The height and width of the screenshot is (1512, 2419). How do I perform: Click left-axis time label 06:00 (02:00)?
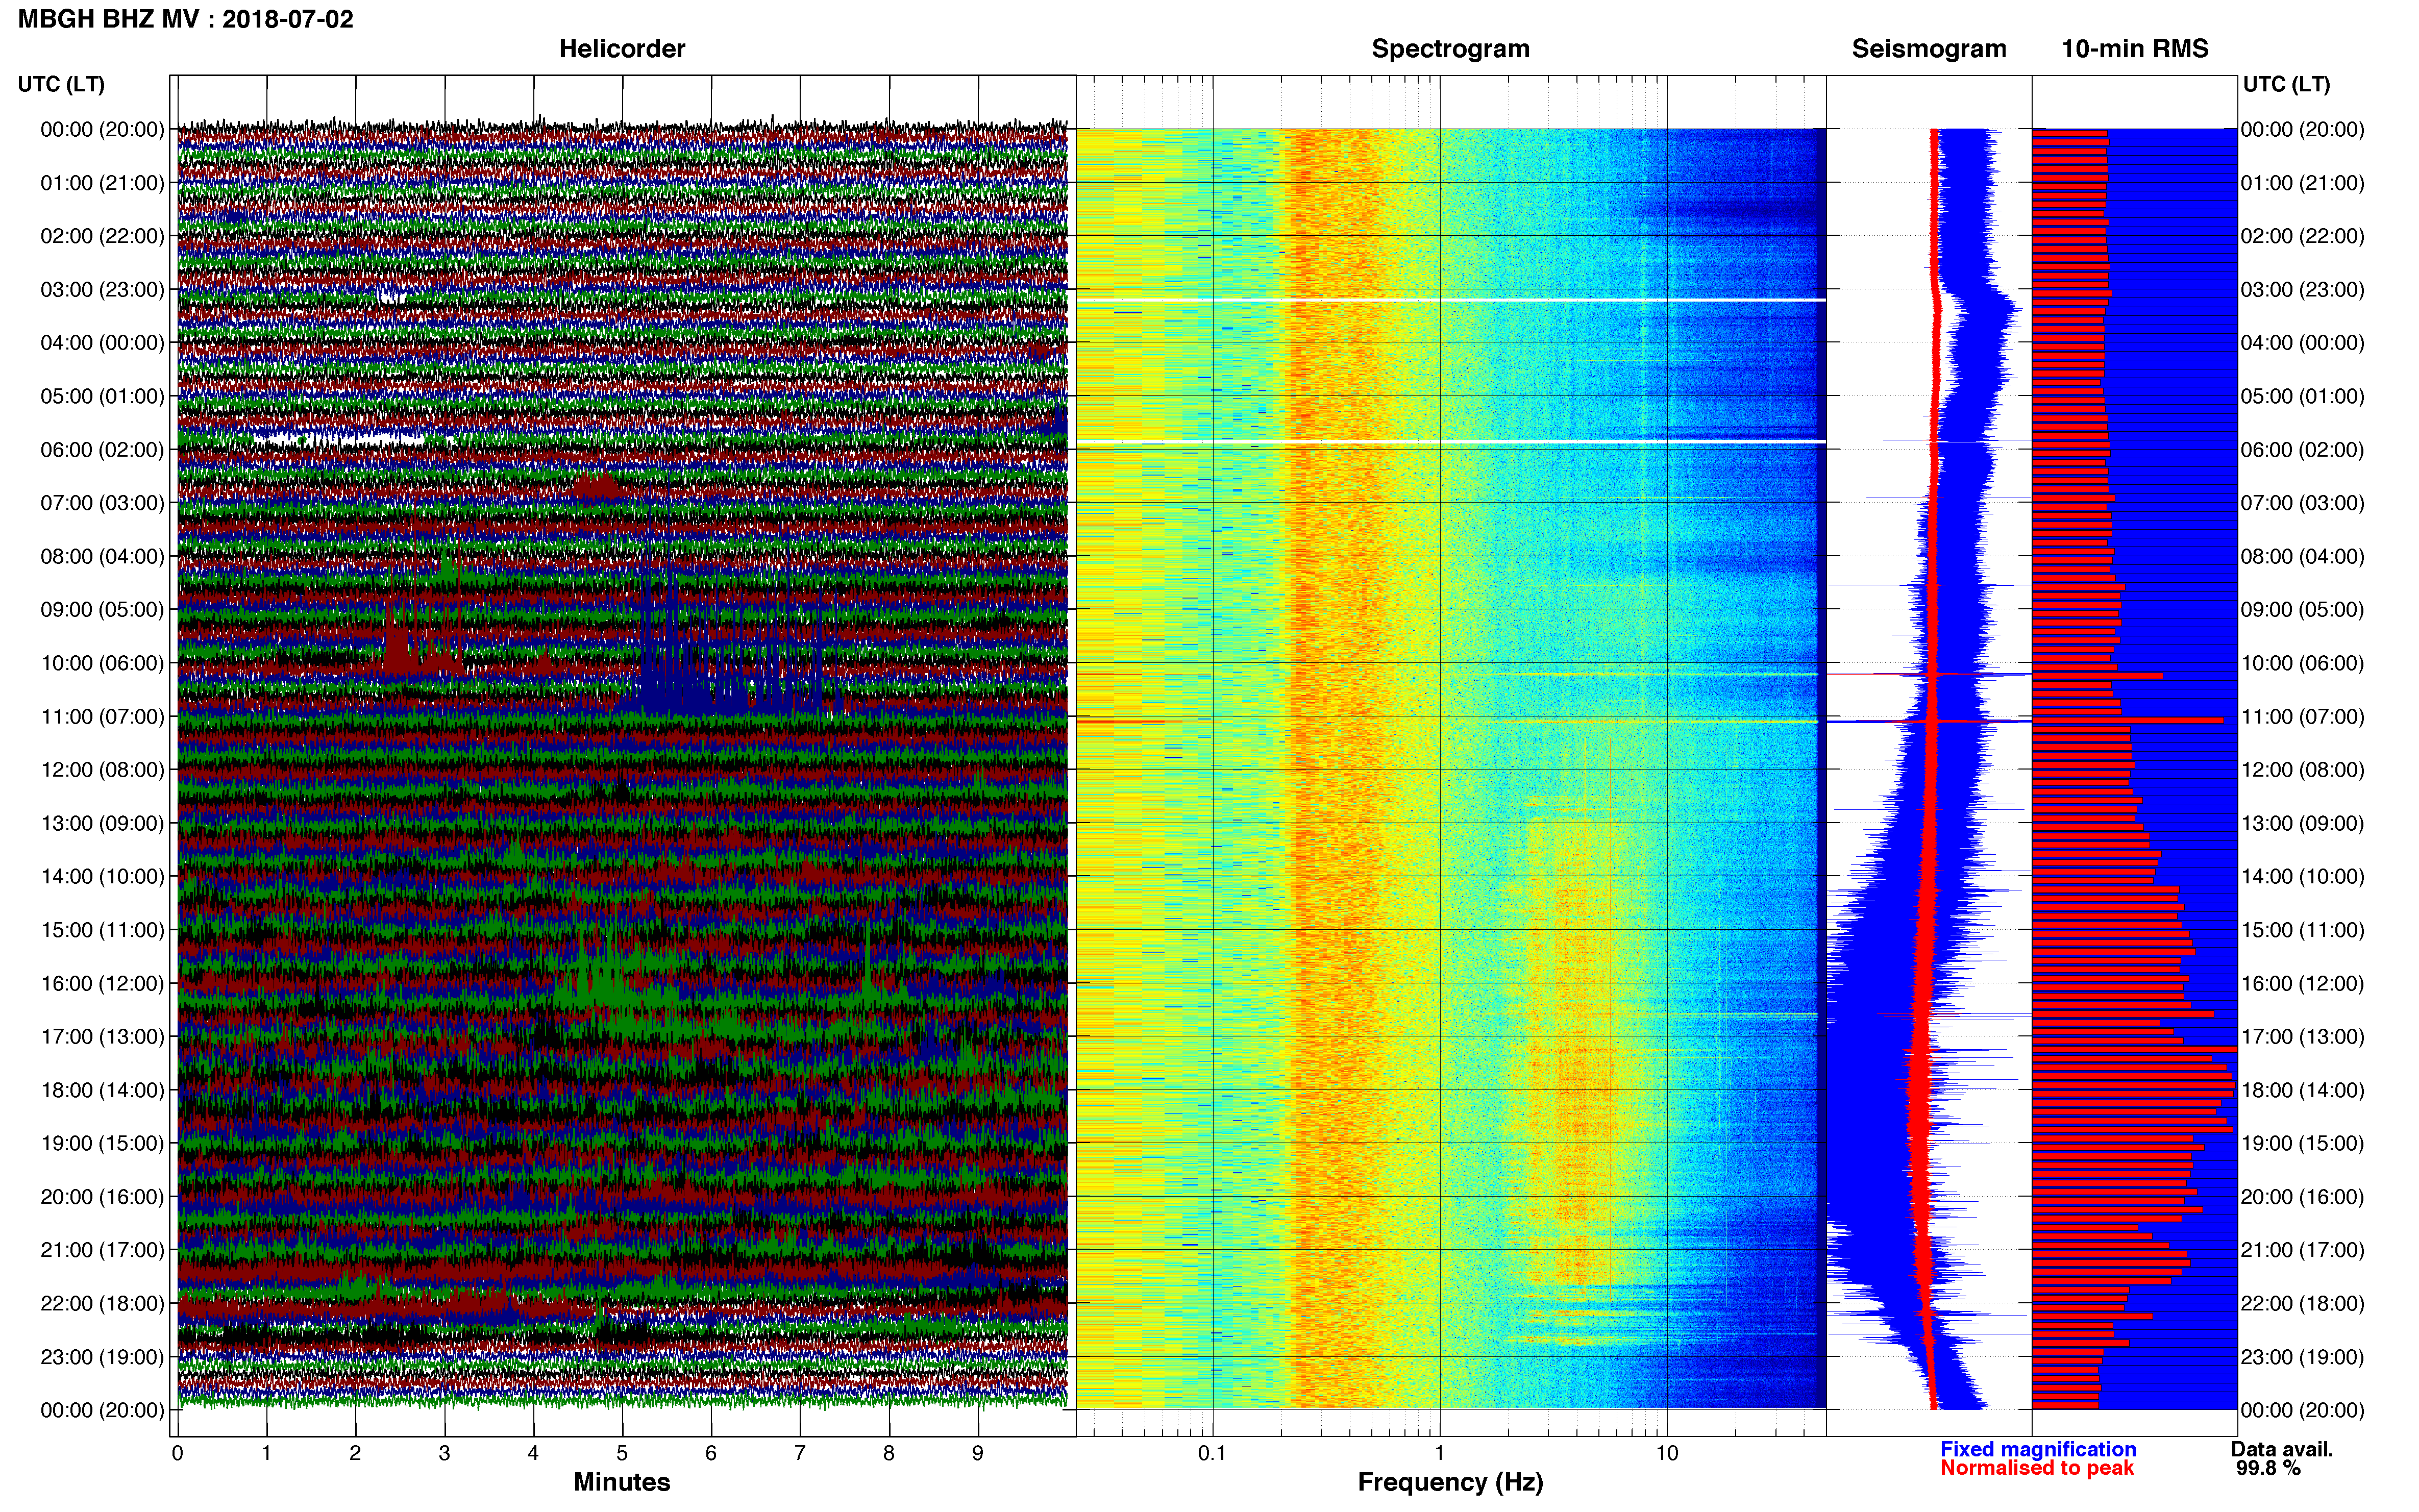pyautogui.click(x=102, y=450)
